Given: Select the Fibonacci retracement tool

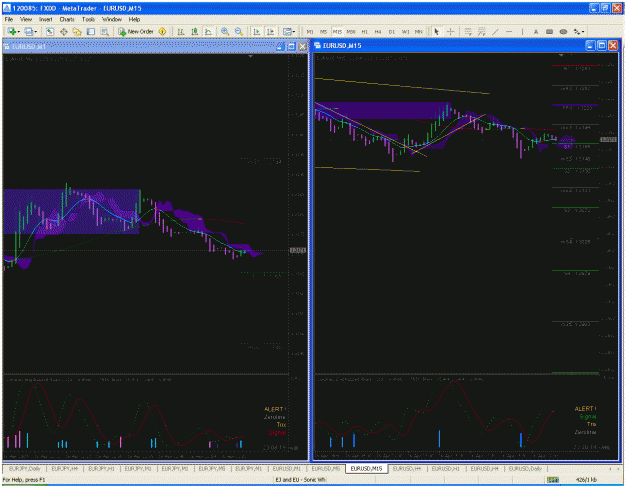Looking at the screenshot, I should (468, 31).
